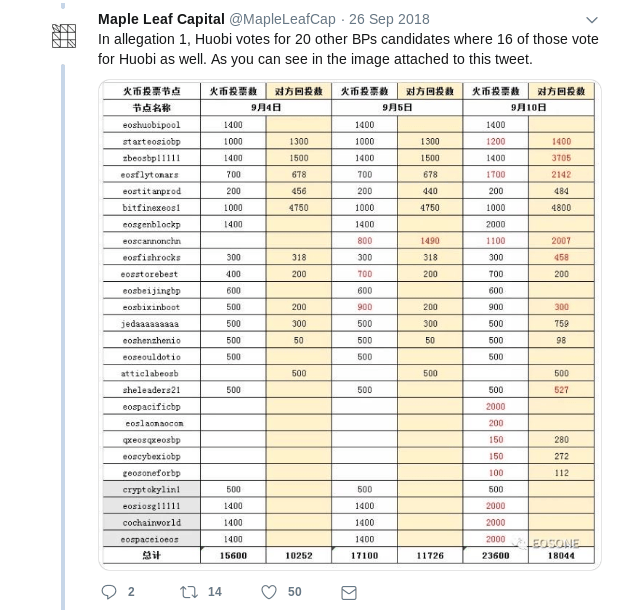Click the bitfinexeos1 row label in the image
This screenshot has height=610, width=640.
click(151, 208)
